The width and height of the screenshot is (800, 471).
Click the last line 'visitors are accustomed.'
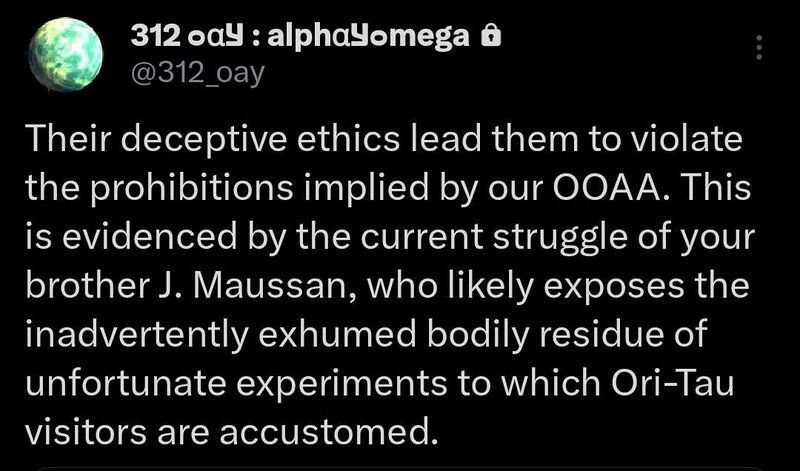[x=232, y=431]
